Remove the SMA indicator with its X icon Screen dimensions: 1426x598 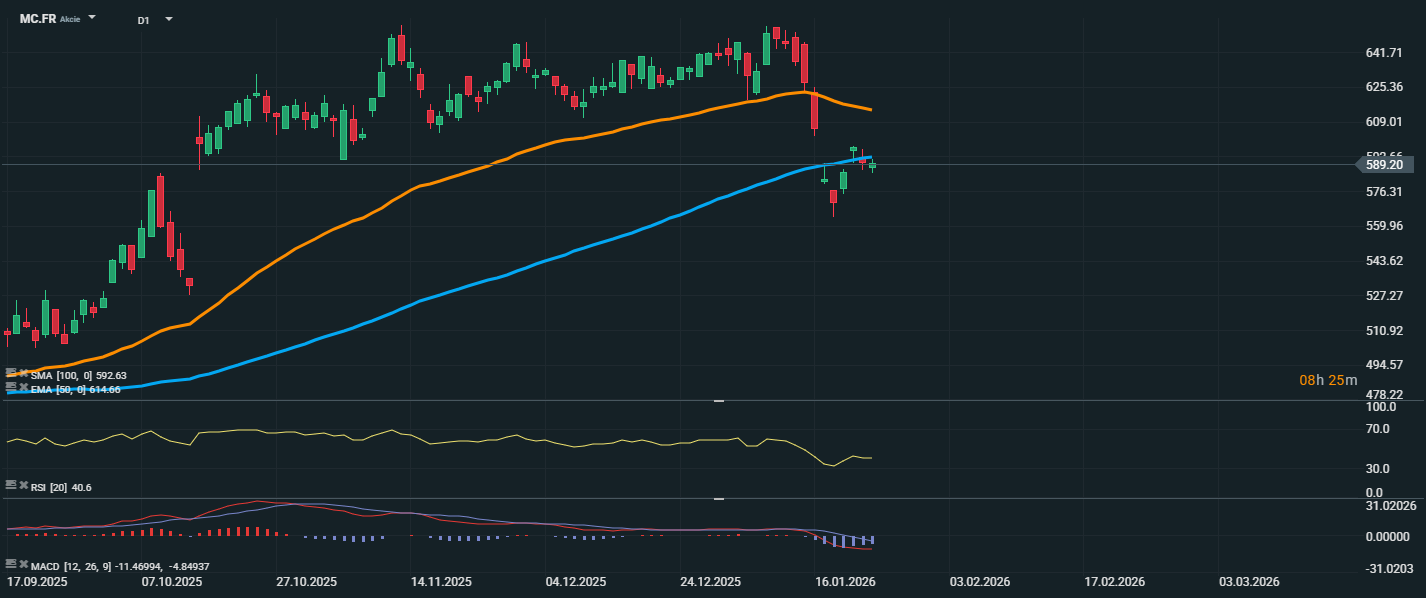coord(22,375)
